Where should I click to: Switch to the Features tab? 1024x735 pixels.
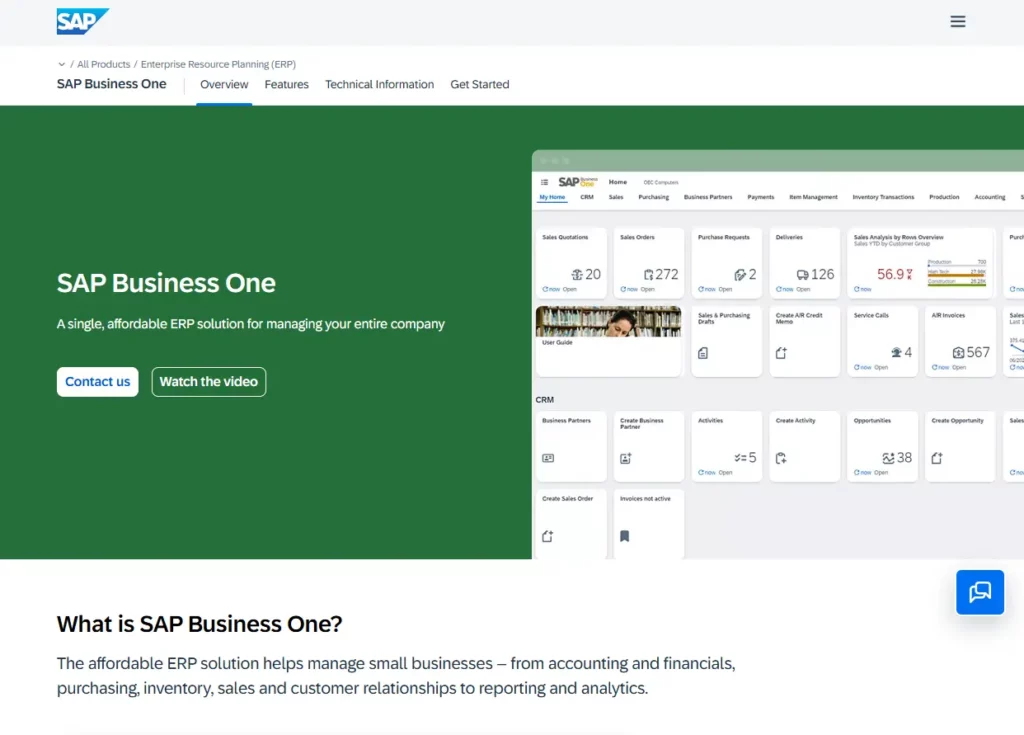(287, 84)
